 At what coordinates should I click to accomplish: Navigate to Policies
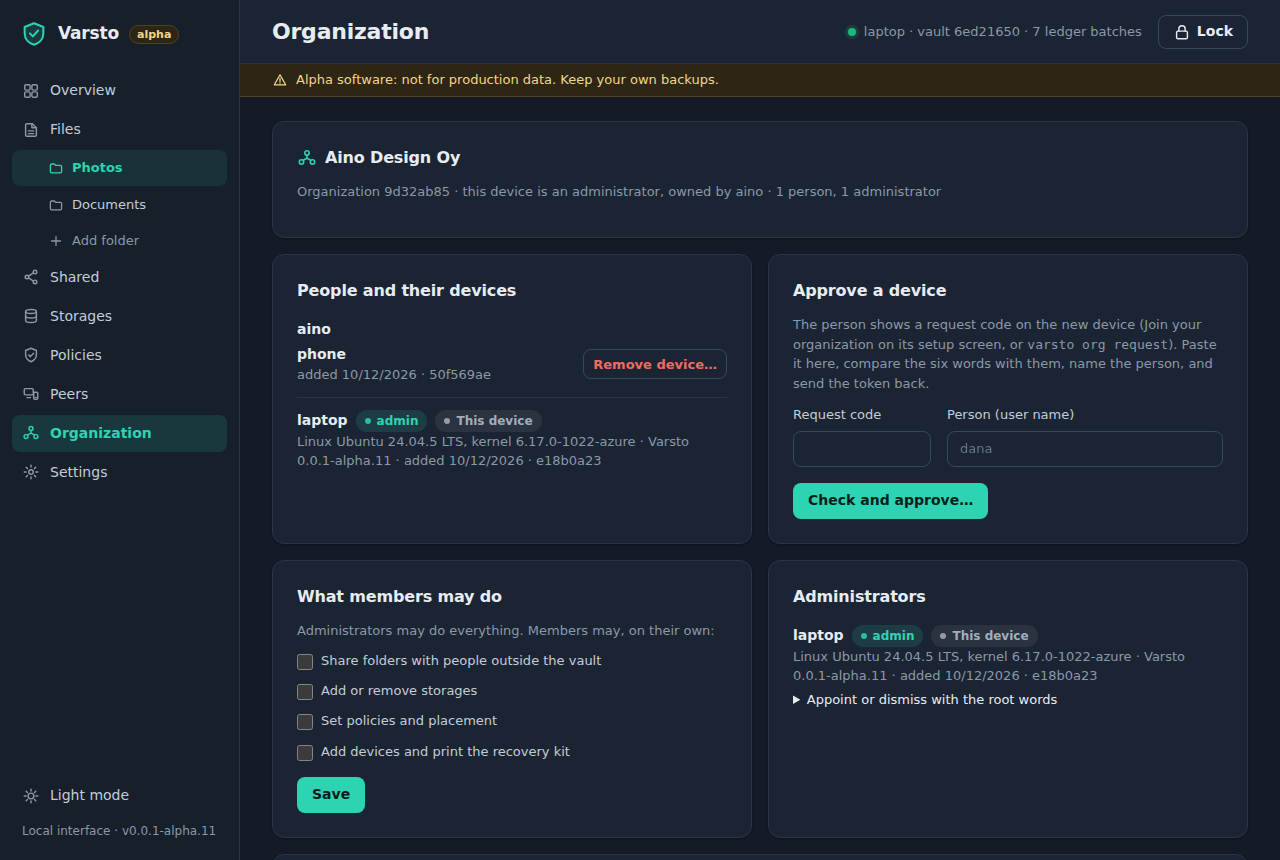(x=119, y=355)
